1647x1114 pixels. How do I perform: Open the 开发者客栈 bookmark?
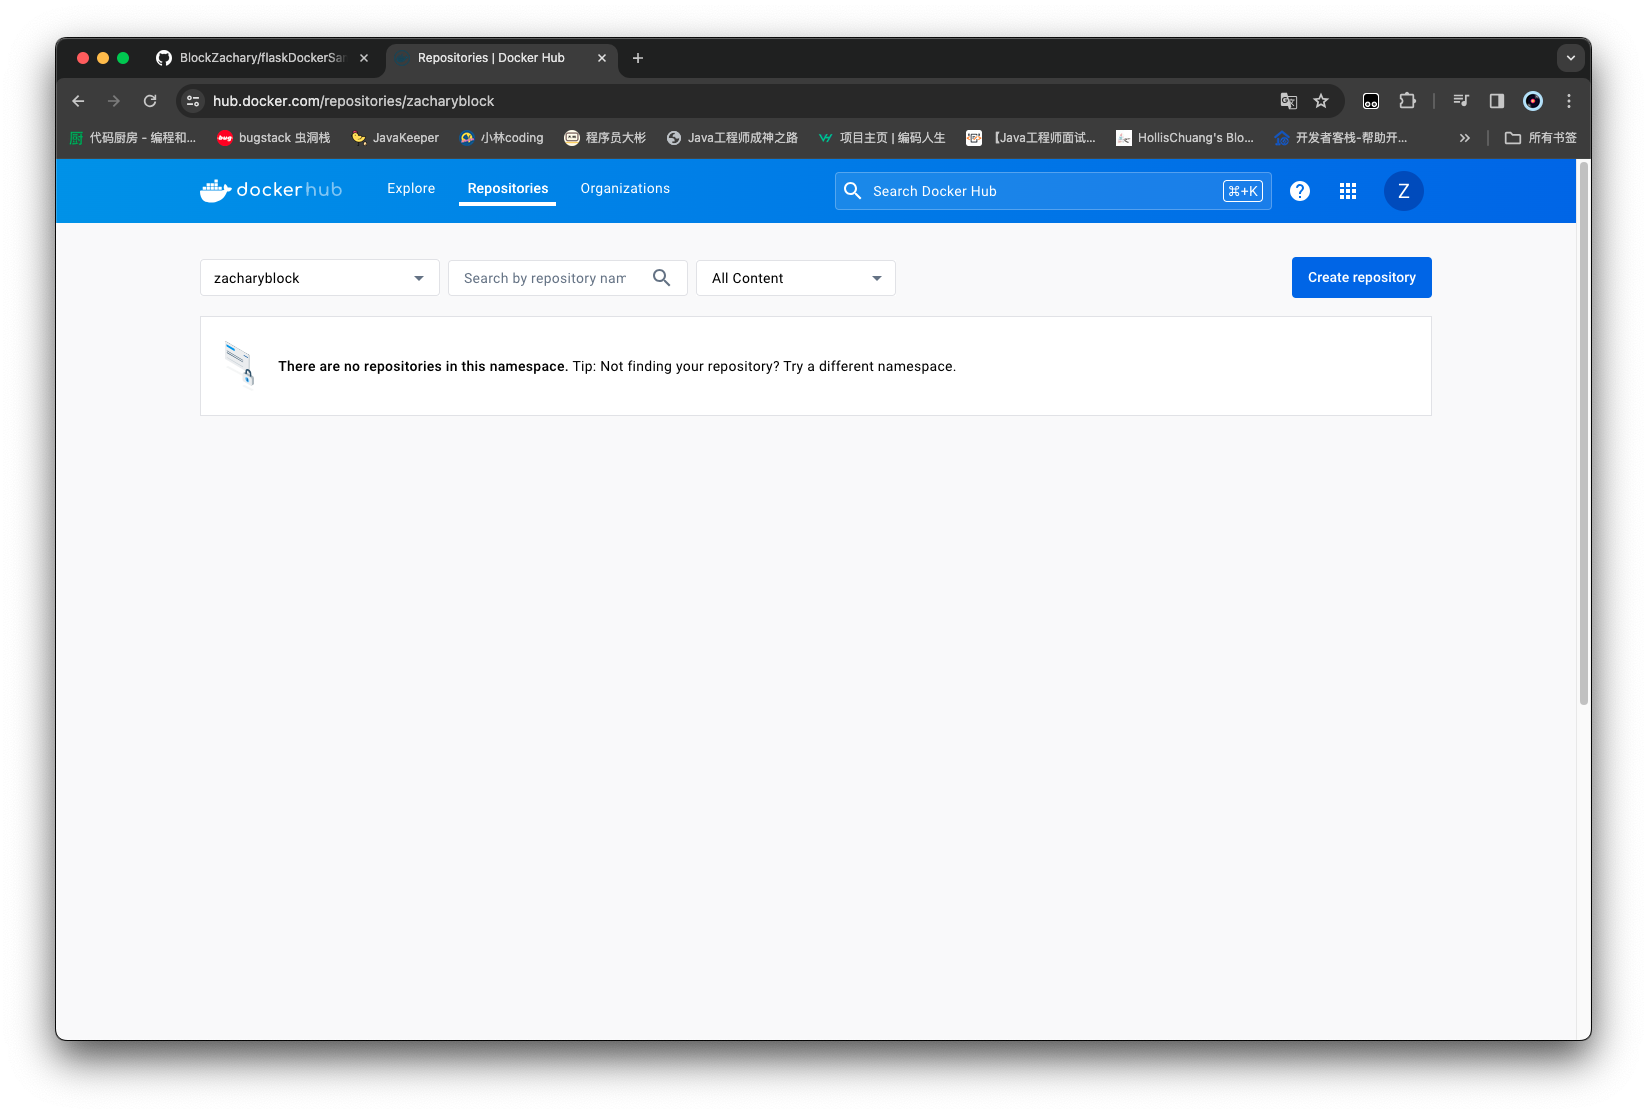(x=1341, y=138)
